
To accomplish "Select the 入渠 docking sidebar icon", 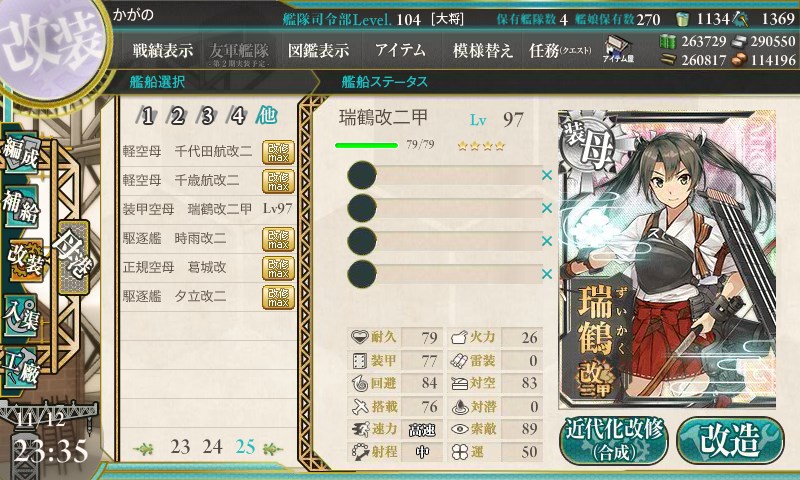I will tap(21, 316).
